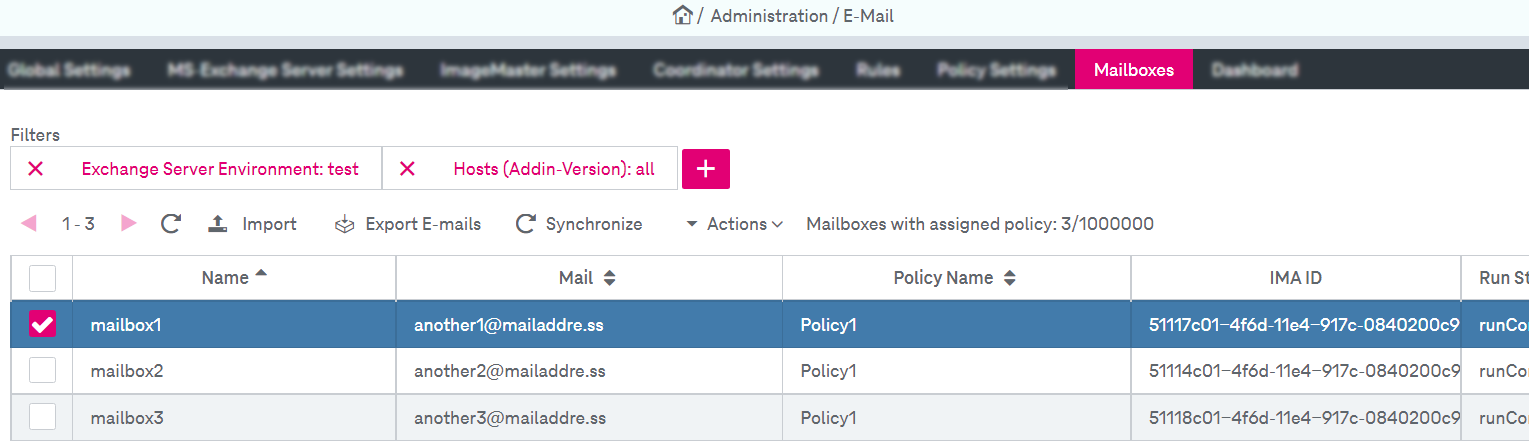Uncheck the mailbox1 row checkbox
The height and width of the screenshot is (442, 1529).
pos(42,324)
